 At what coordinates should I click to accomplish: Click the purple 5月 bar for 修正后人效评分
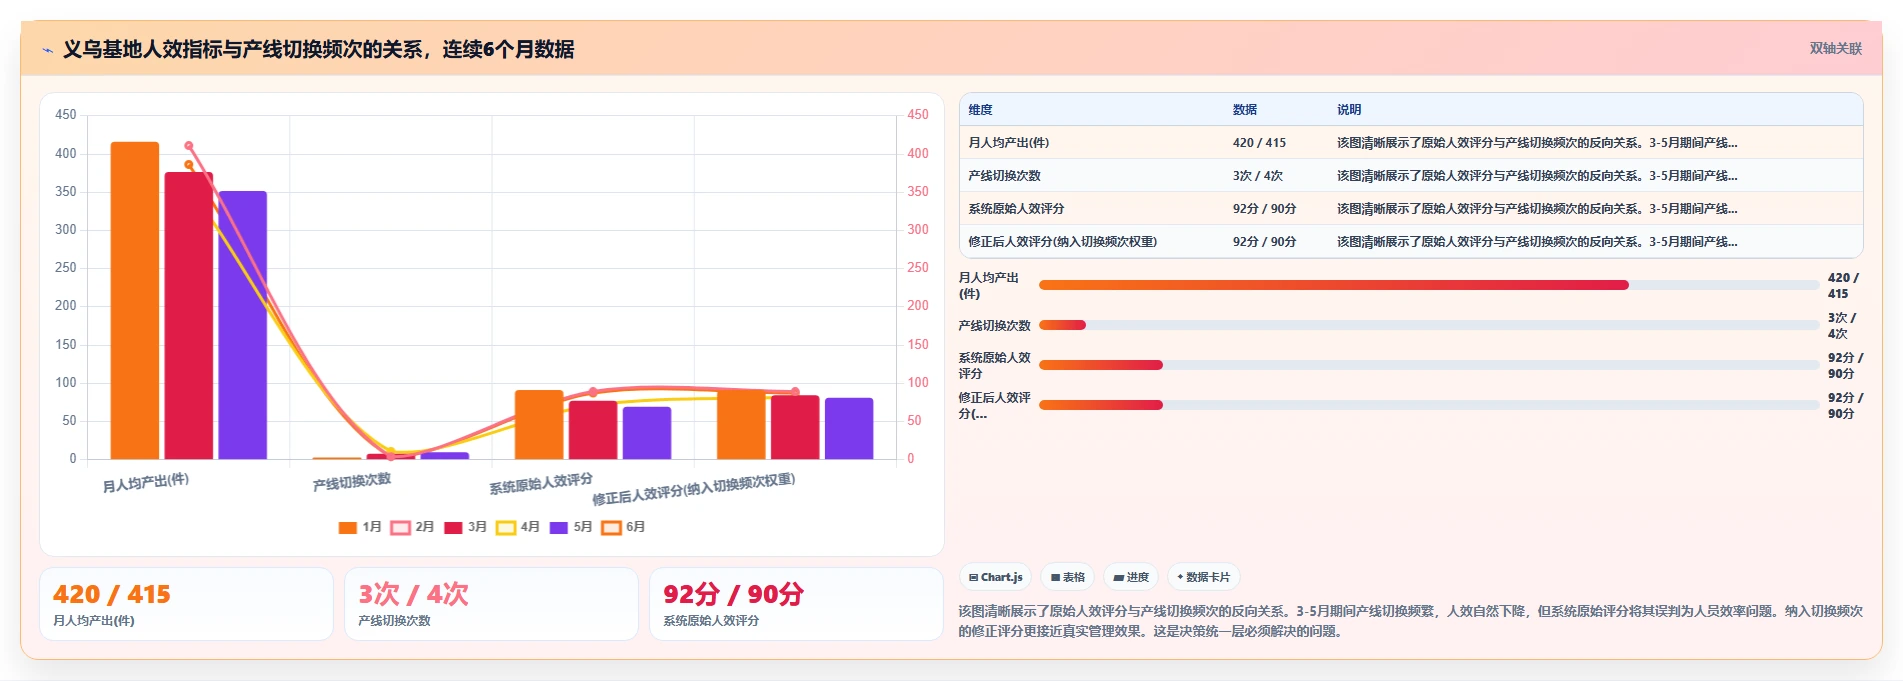pyautogui.click(x=849, y=429)
